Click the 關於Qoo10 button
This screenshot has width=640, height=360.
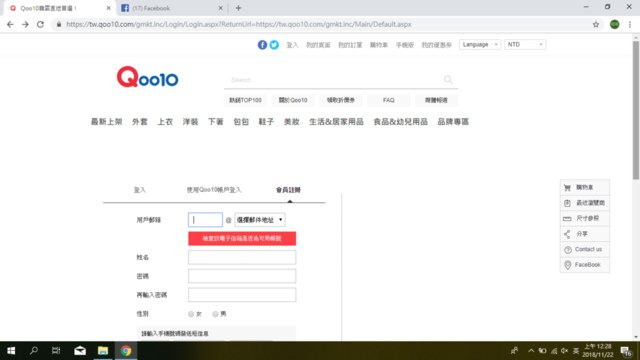click(x=293, y=100)
